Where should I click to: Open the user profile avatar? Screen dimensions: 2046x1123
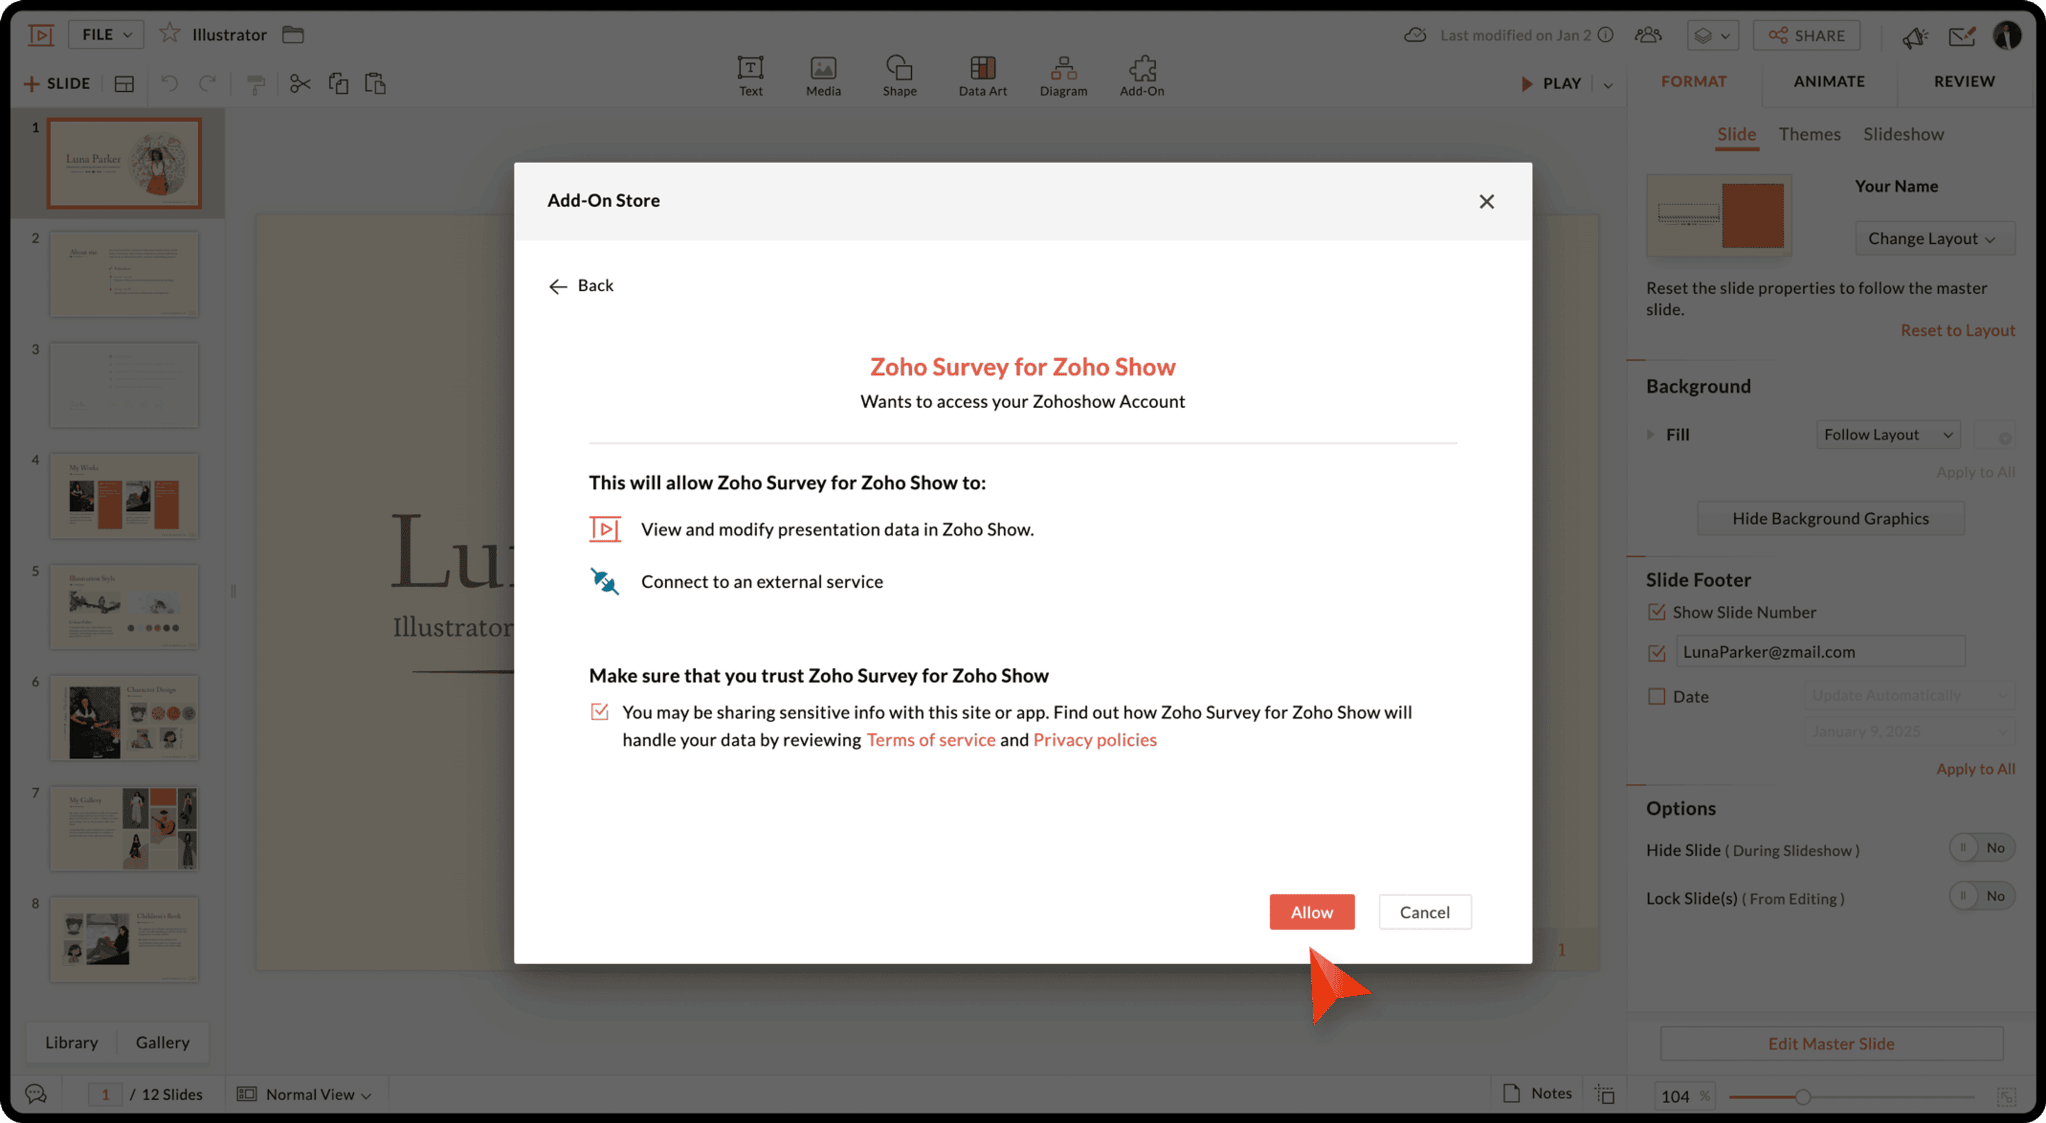pyautogui.click(x=2006, y=35)
